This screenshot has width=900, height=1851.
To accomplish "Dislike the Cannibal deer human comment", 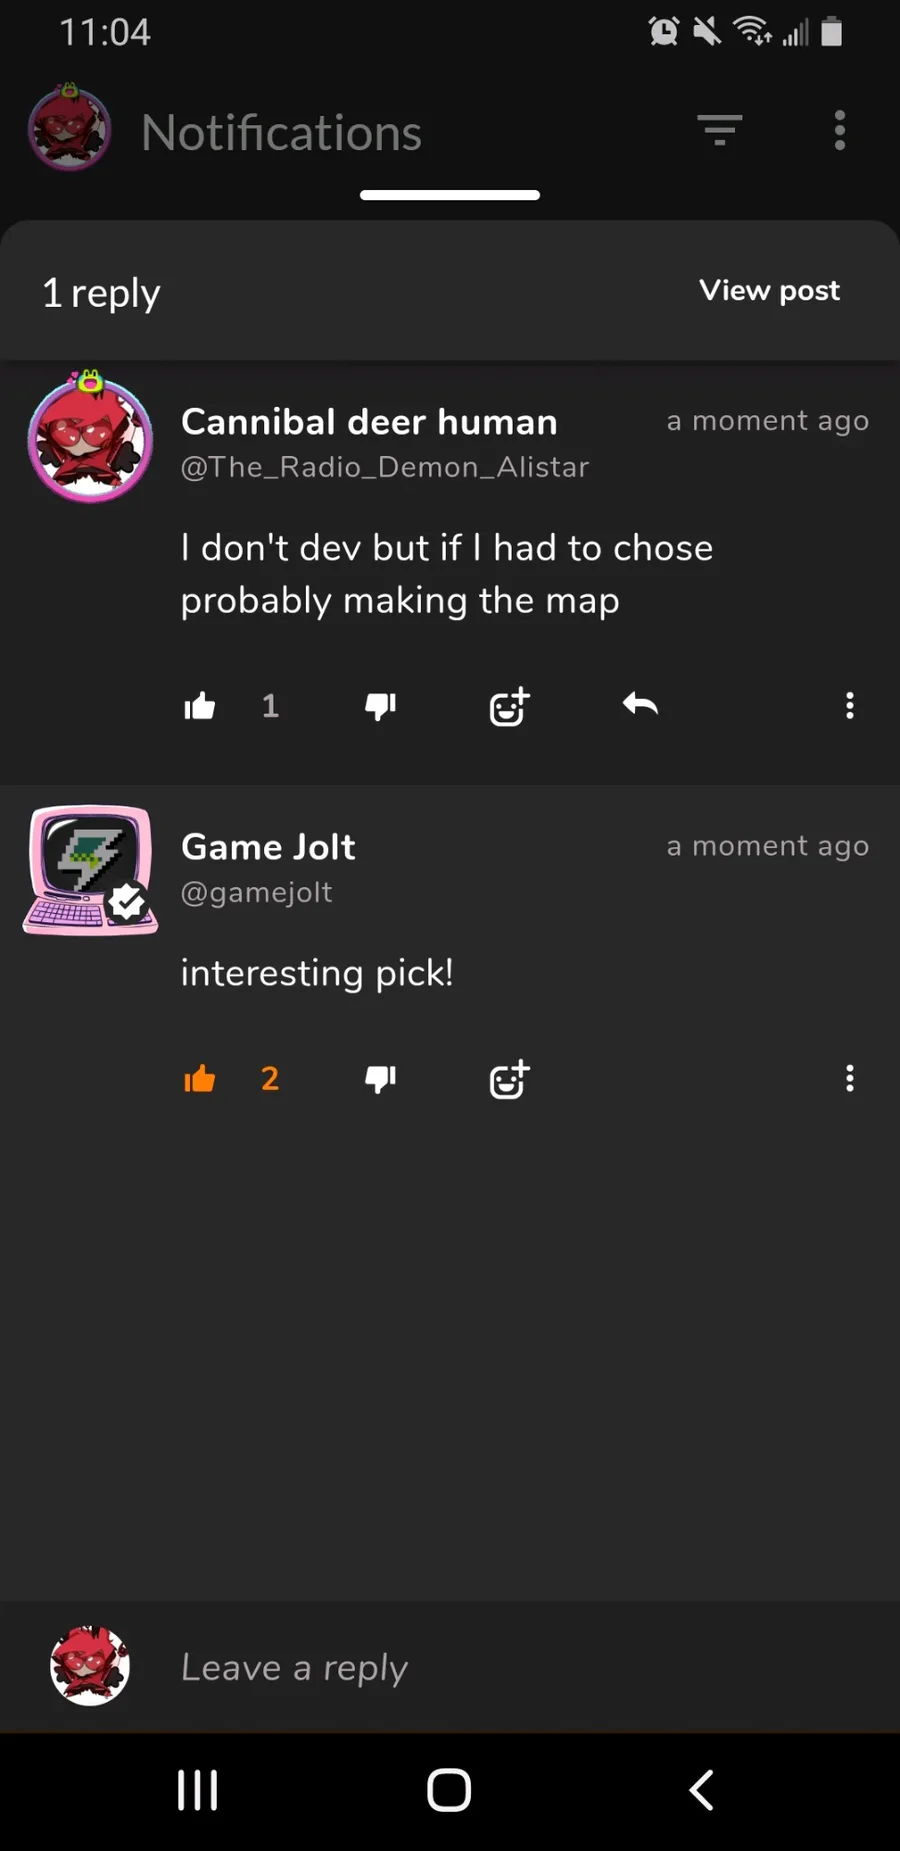I will 380,707.
